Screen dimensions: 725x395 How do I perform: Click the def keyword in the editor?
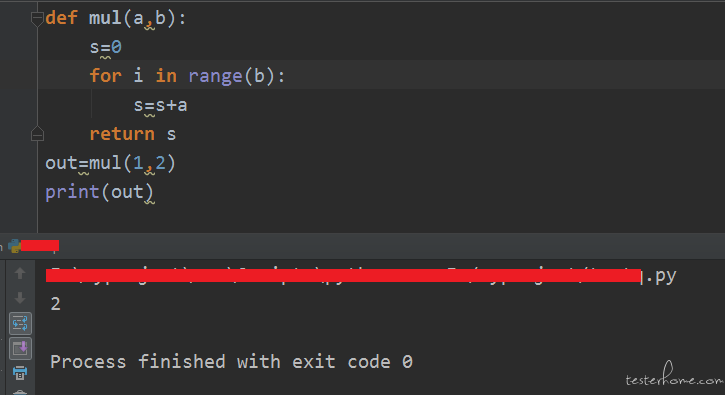click(x=61, y=19)
